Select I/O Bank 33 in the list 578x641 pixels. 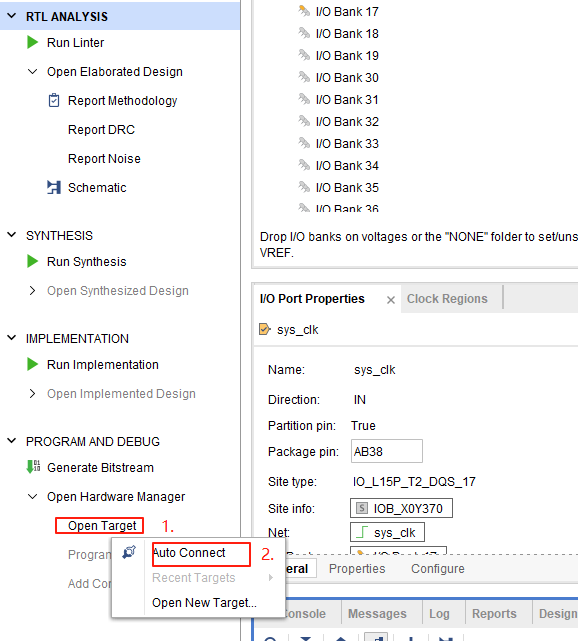(347, 143)
